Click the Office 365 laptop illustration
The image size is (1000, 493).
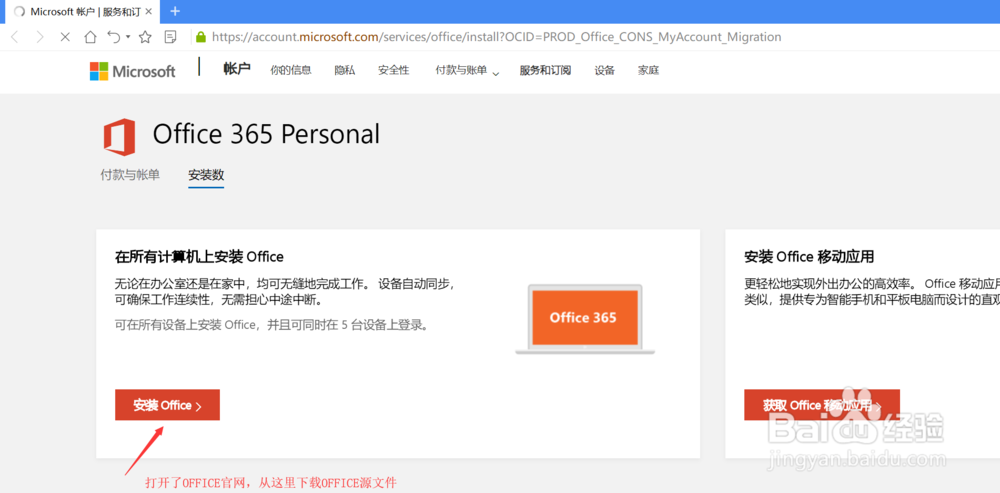pyautogui.click(x=584, y=319)
